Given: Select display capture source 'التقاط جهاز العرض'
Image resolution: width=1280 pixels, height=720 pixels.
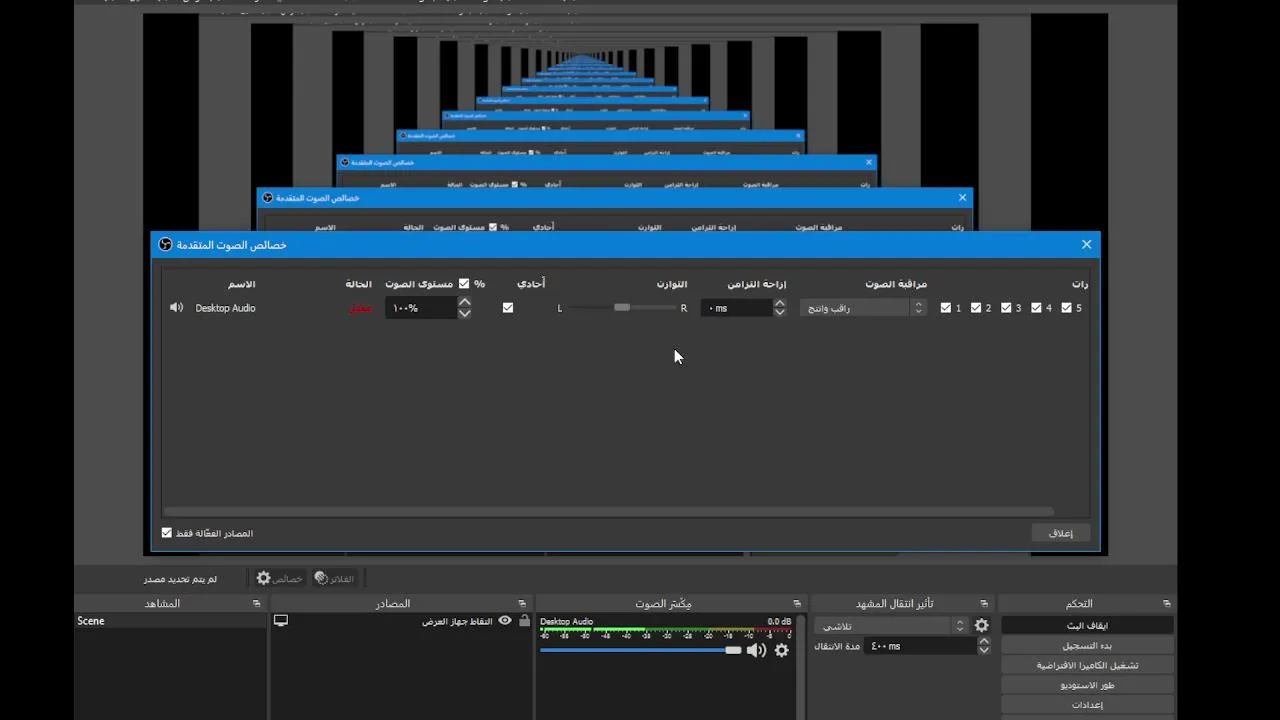Looking at the screenshot, I should pyautogui.click(x=457, y=621).
